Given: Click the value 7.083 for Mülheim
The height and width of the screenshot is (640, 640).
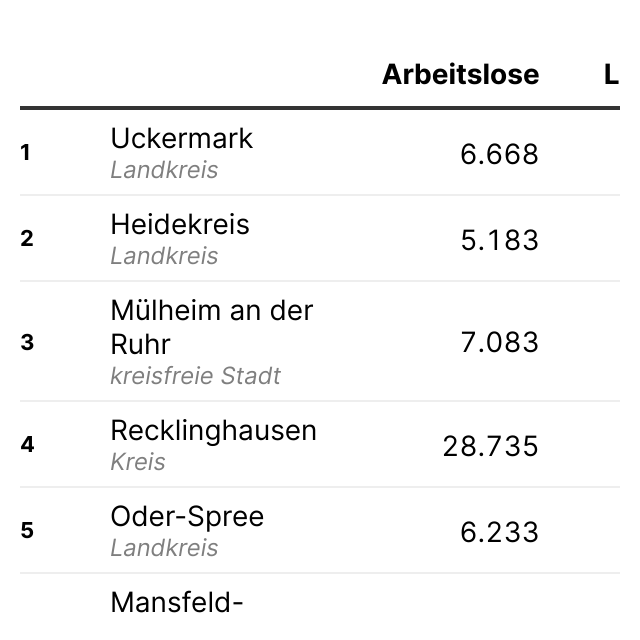Looking at the screenshot, I should tap(499, 342).
